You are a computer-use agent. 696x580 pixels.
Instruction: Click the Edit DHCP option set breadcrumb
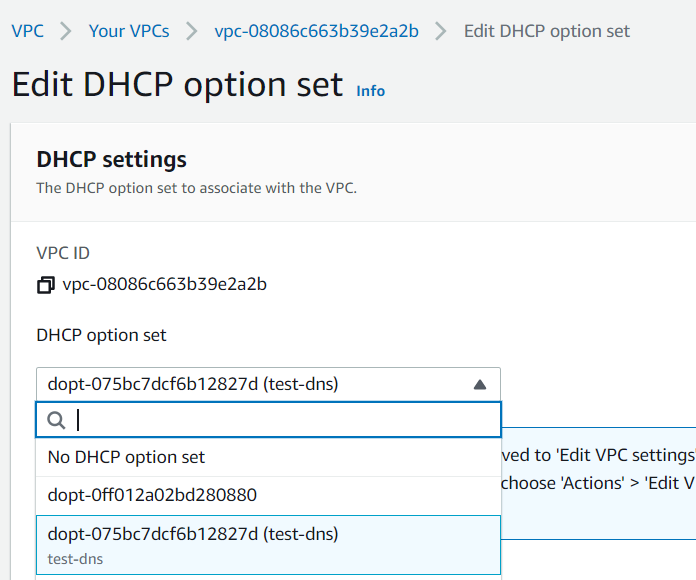547,31
